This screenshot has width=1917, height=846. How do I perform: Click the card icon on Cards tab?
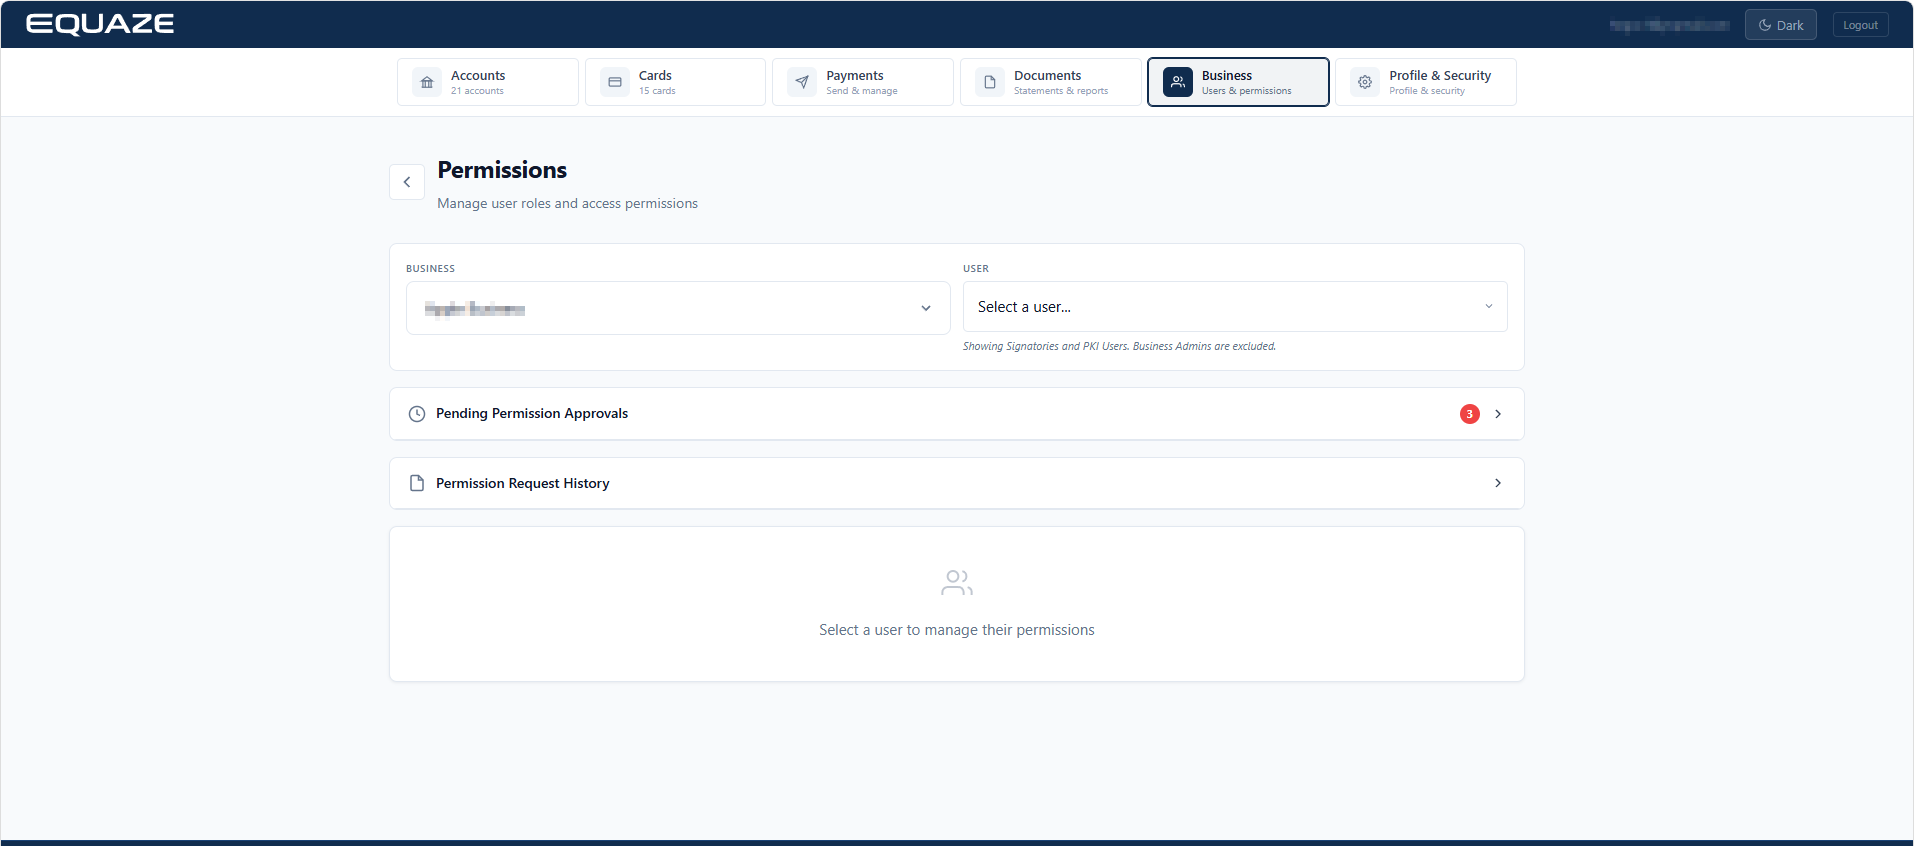[x=615, y=82]
